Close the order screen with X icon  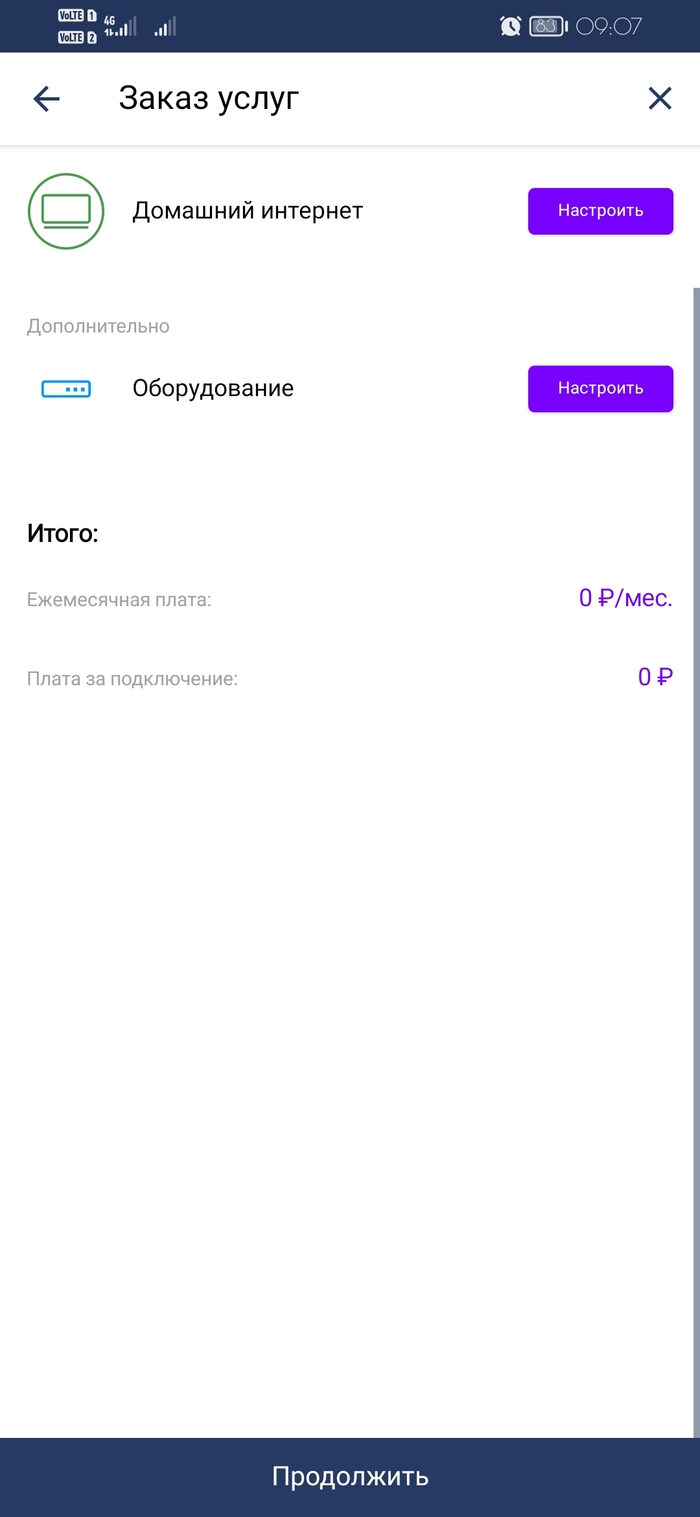(660, 98)
